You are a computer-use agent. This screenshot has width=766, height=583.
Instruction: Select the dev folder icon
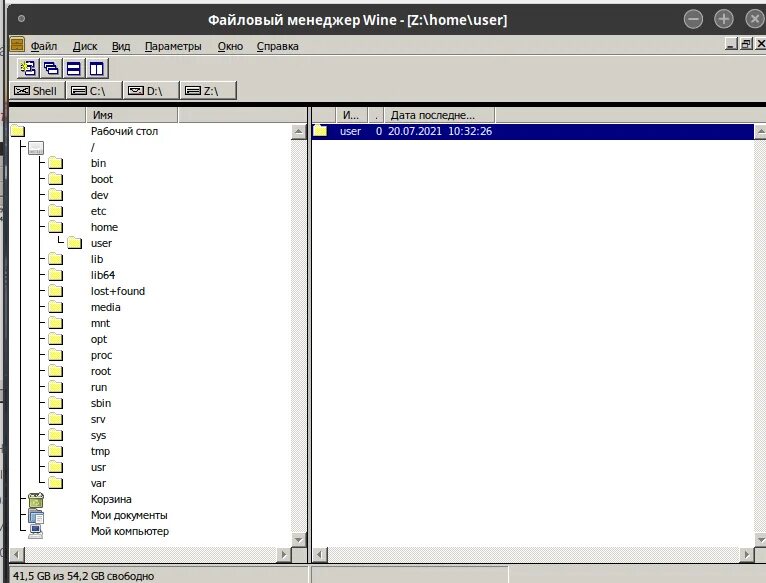(56, 195)
